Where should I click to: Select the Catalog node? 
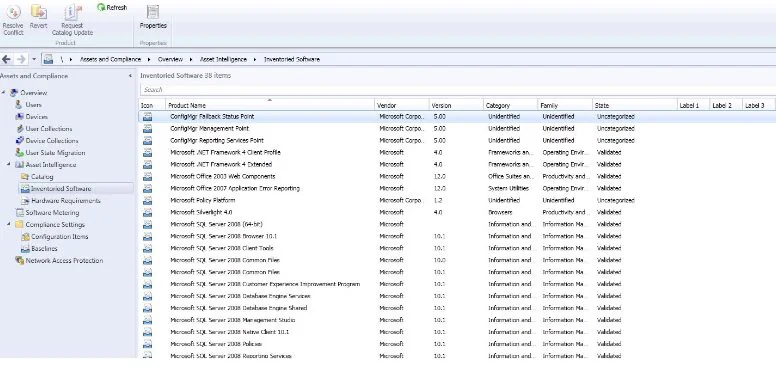(42, 177)
